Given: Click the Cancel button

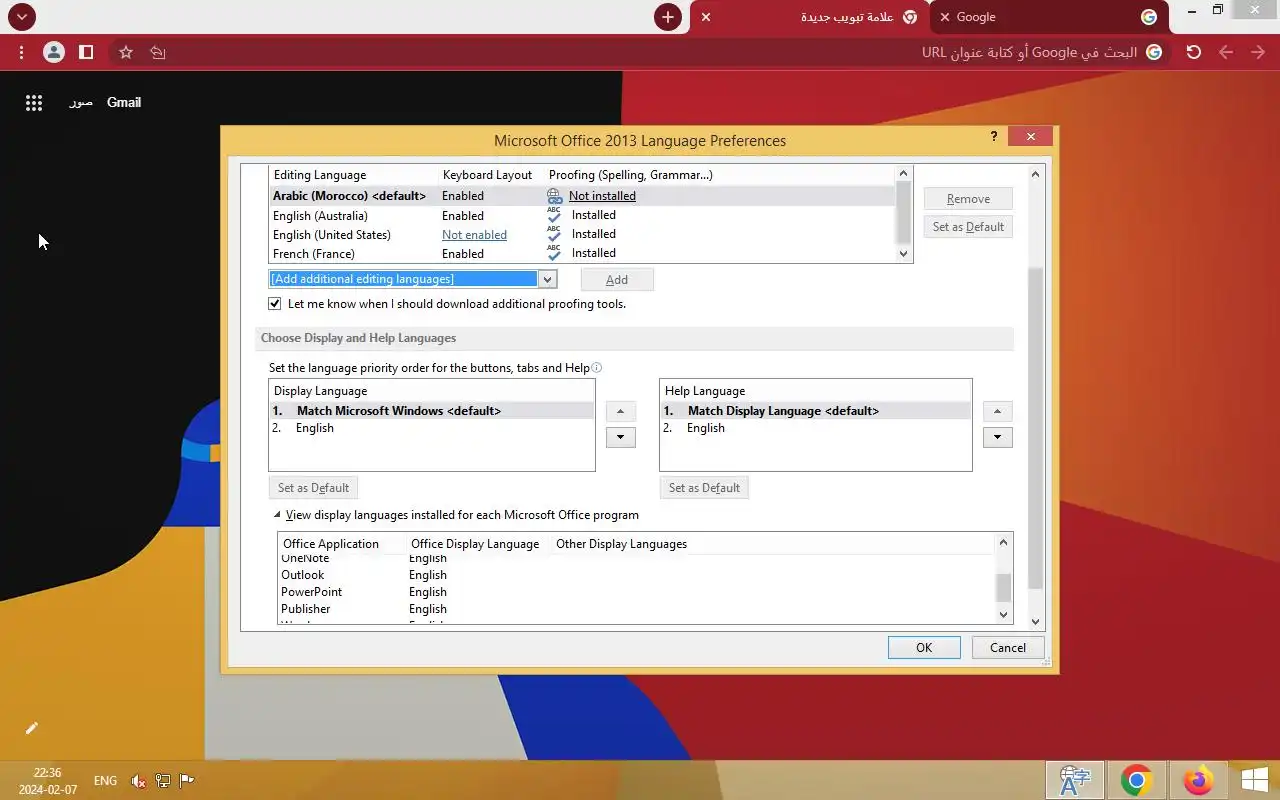Looking at the screenshot, I should coord(1008,647).
